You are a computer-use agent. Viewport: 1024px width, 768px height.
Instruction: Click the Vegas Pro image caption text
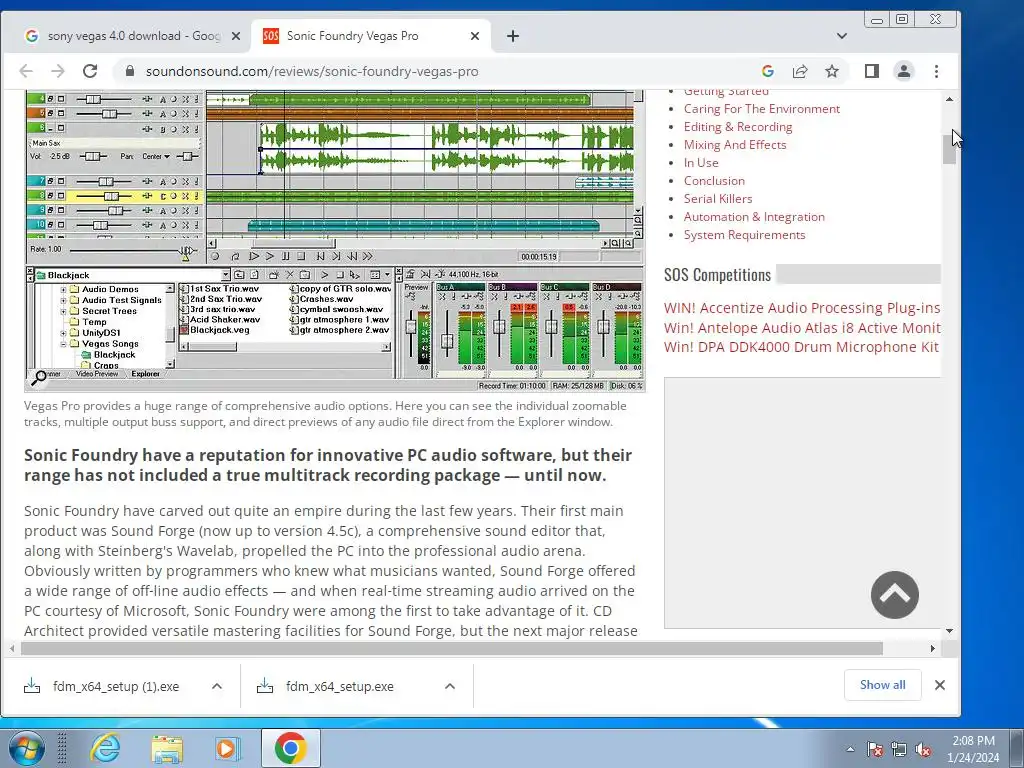[325, 413]
